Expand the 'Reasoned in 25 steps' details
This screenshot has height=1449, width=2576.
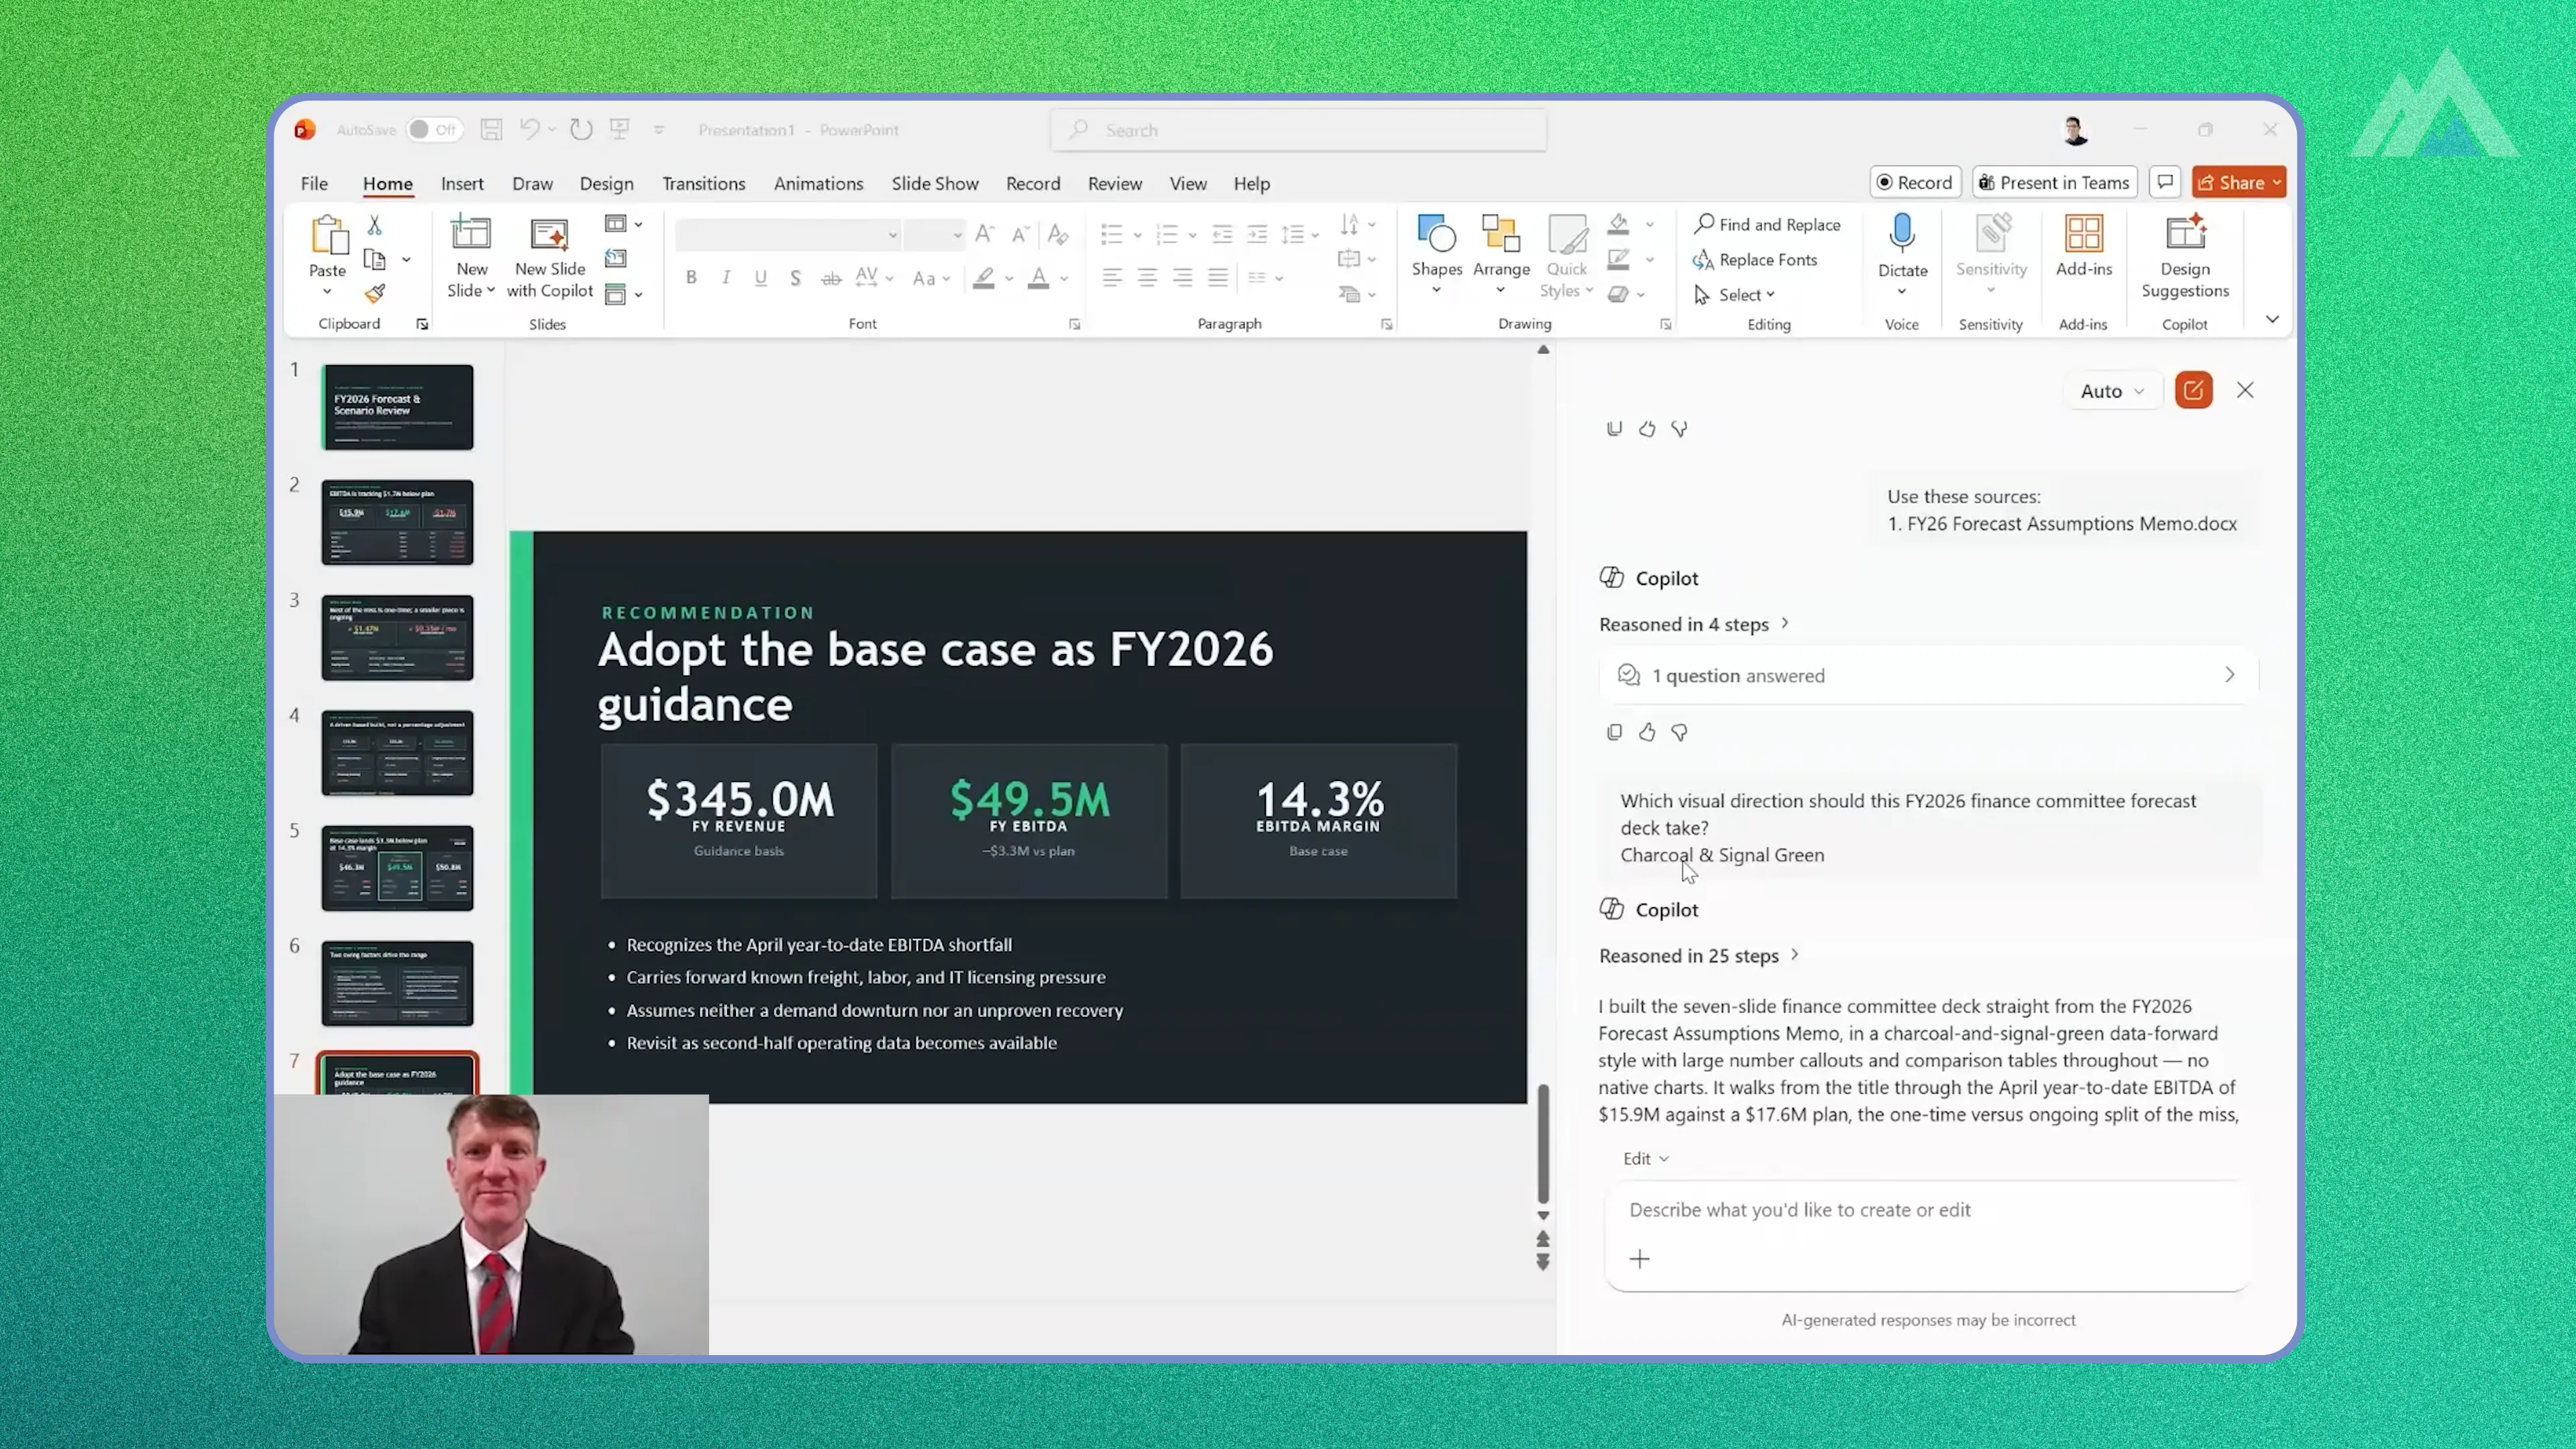tap(1699, 956)
